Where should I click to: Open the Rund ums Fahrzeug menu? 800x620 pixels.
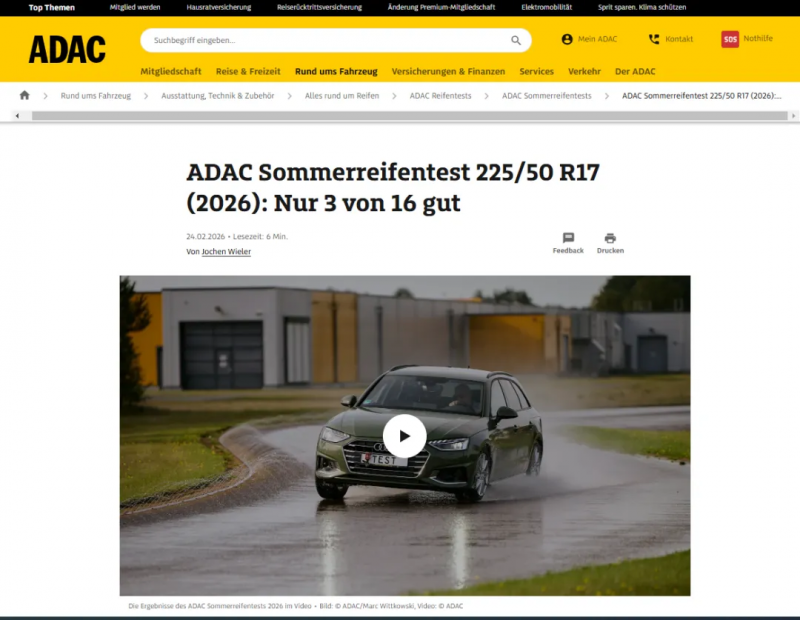point(336,71)
